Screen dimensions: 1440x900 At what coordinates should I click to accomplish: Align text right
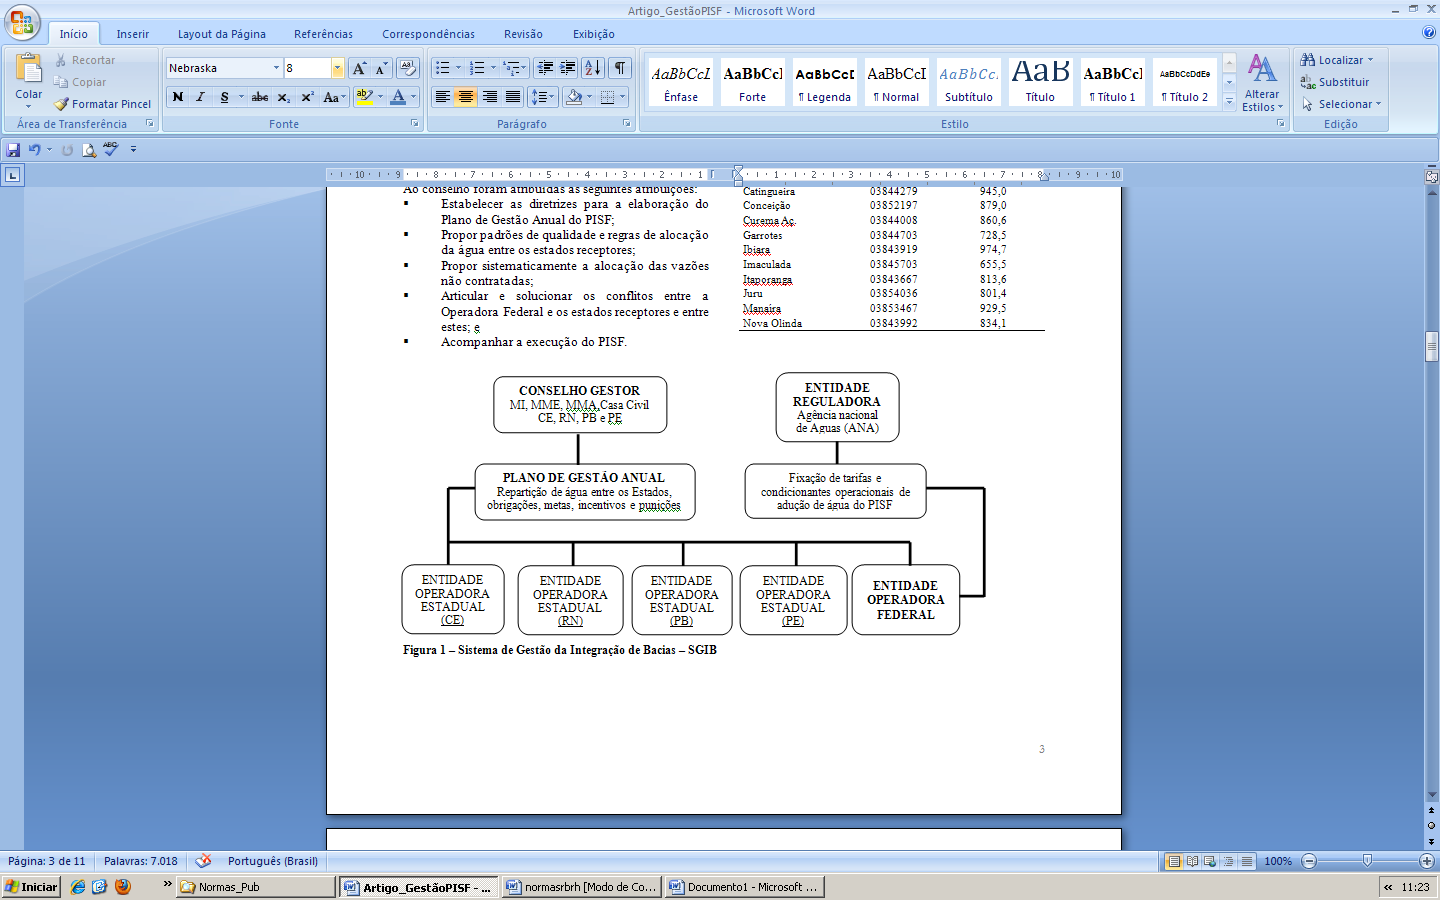click(489, 97)
